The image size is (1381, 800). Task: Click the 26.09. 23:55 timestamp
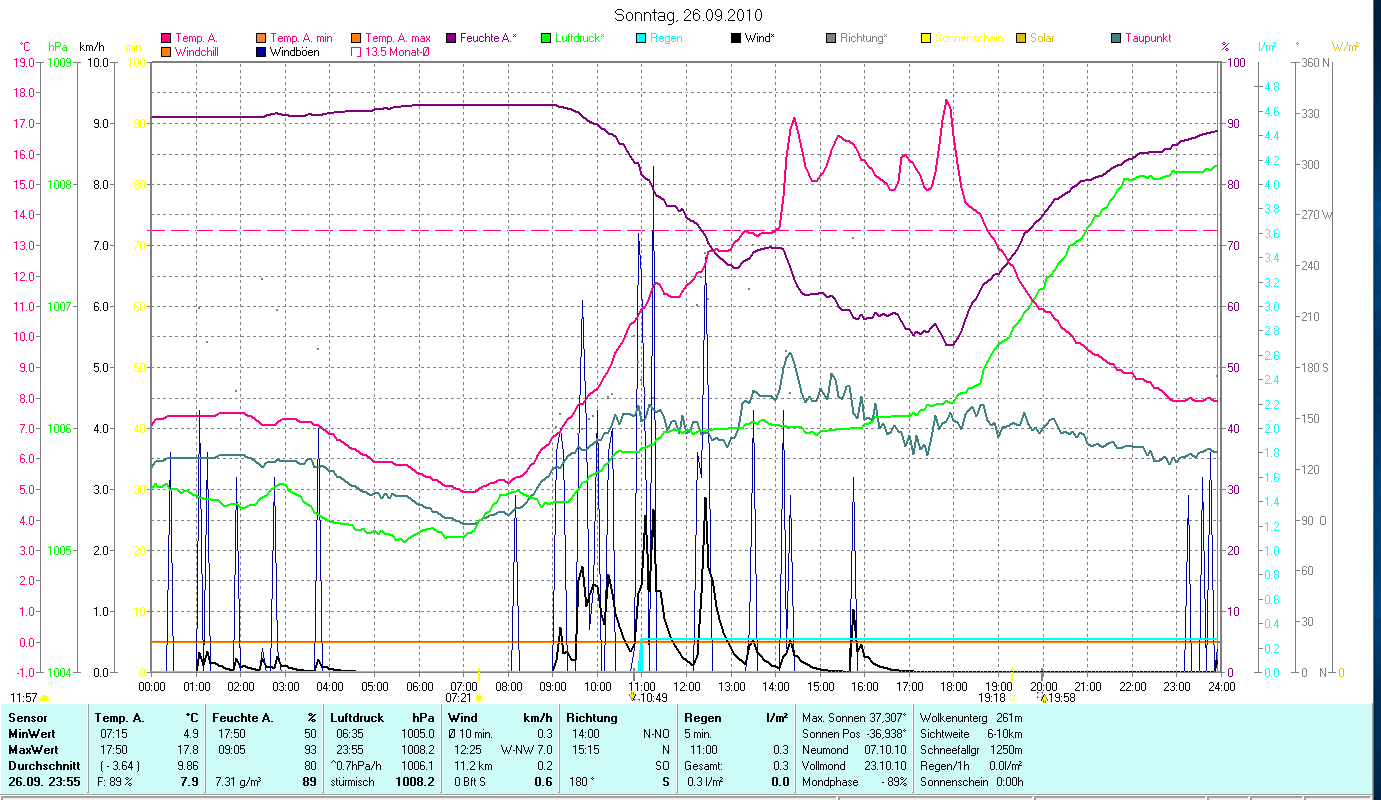(43, 782)
